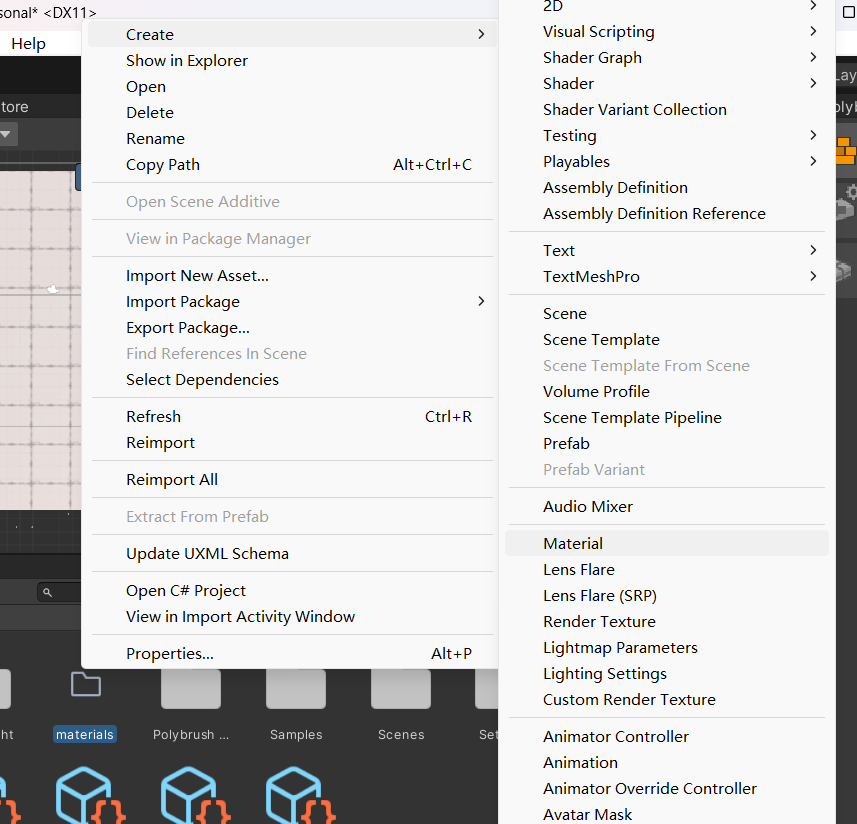Open C# Project entry
This screenshot has height=824, width=857.
pos(292,591)
